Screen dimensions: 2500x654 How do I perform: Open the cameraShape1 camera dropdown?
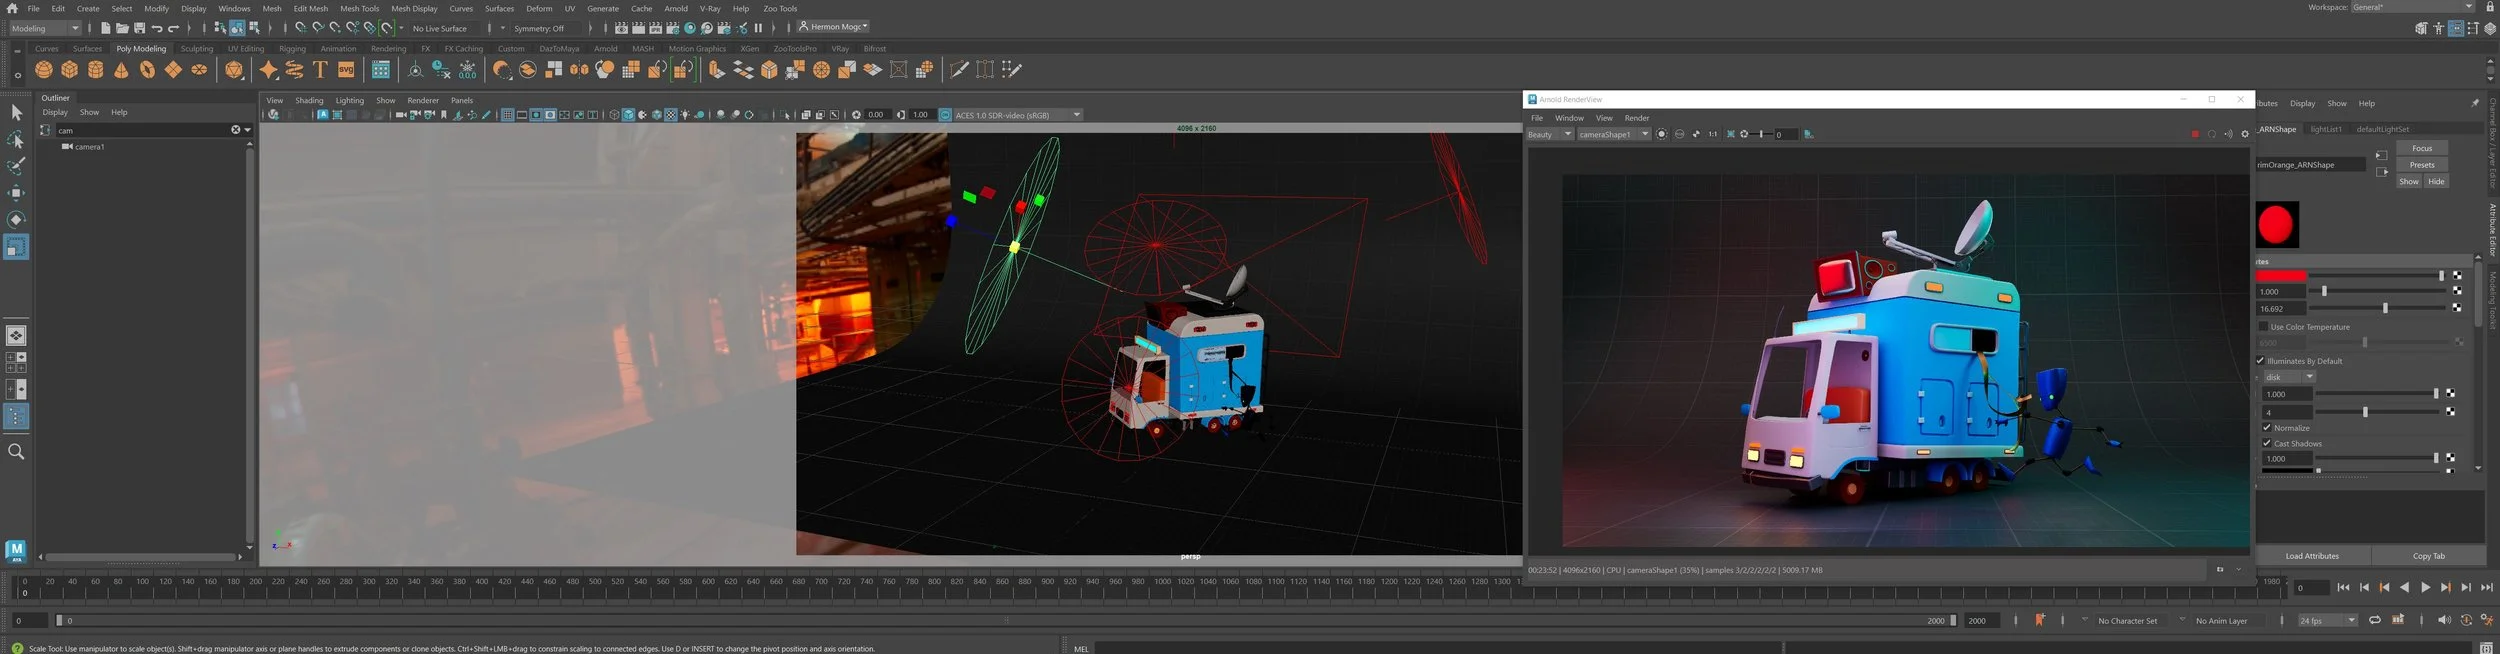(1613, 135)
